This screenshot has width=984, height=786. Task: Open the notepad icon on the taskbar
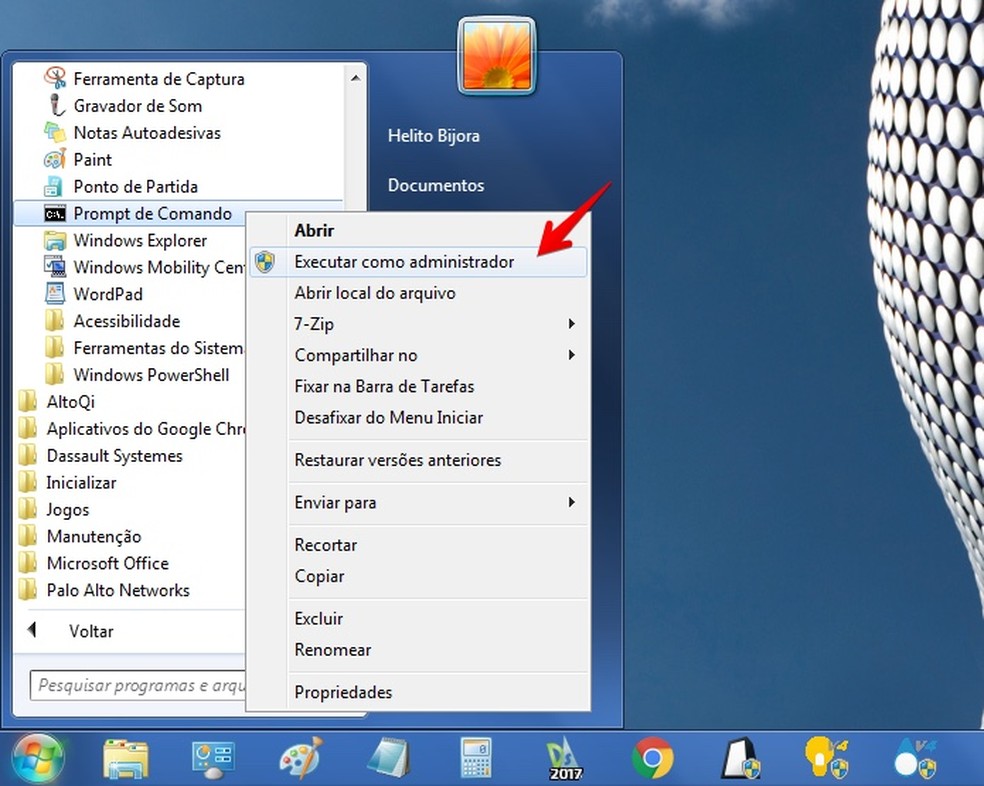click(x=387, y=759)
